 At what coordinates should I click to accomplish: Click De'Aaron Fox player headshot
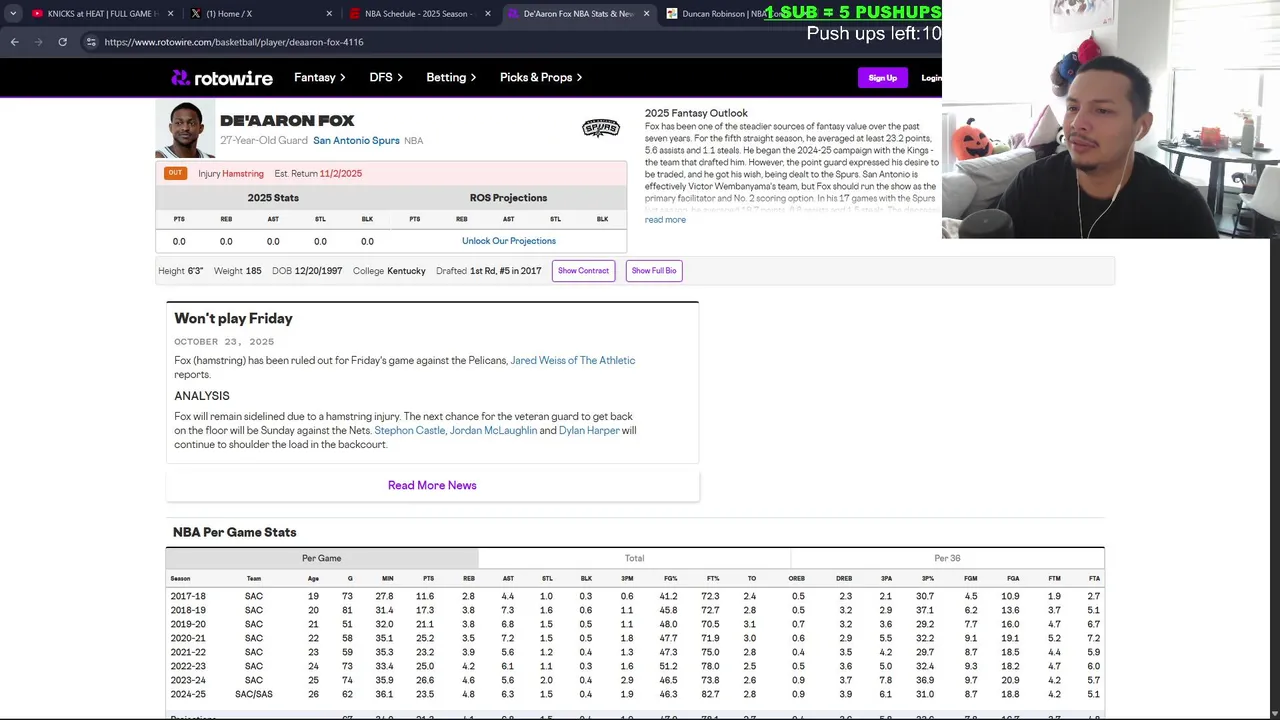(x=186, y=130)
